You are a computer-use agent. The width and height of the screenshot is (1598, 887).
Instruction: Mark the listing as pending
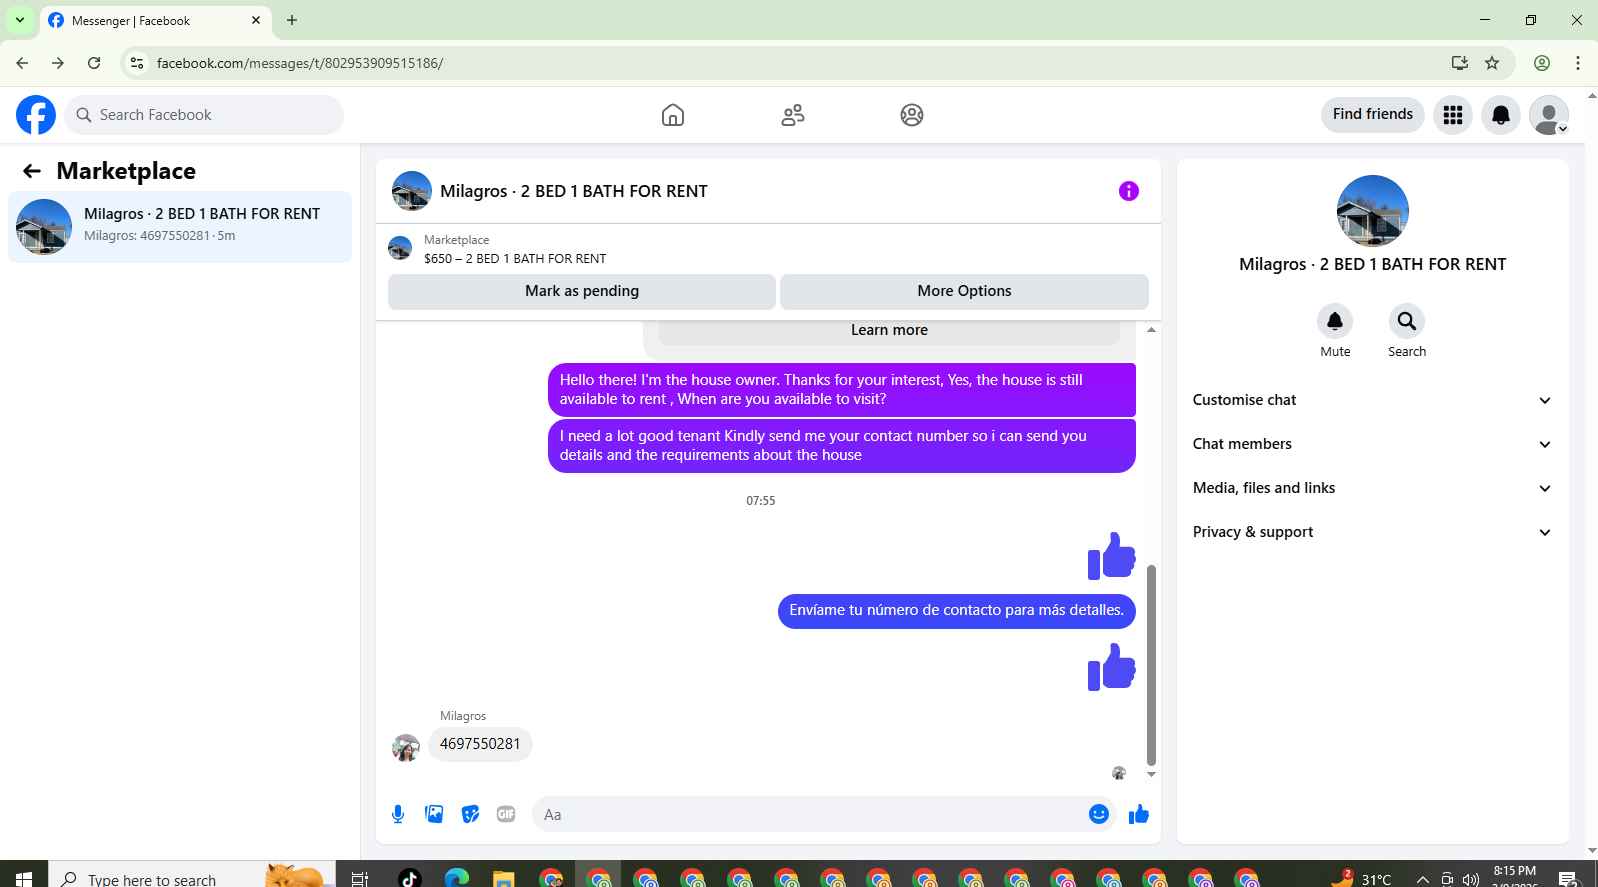coord(582,291)
